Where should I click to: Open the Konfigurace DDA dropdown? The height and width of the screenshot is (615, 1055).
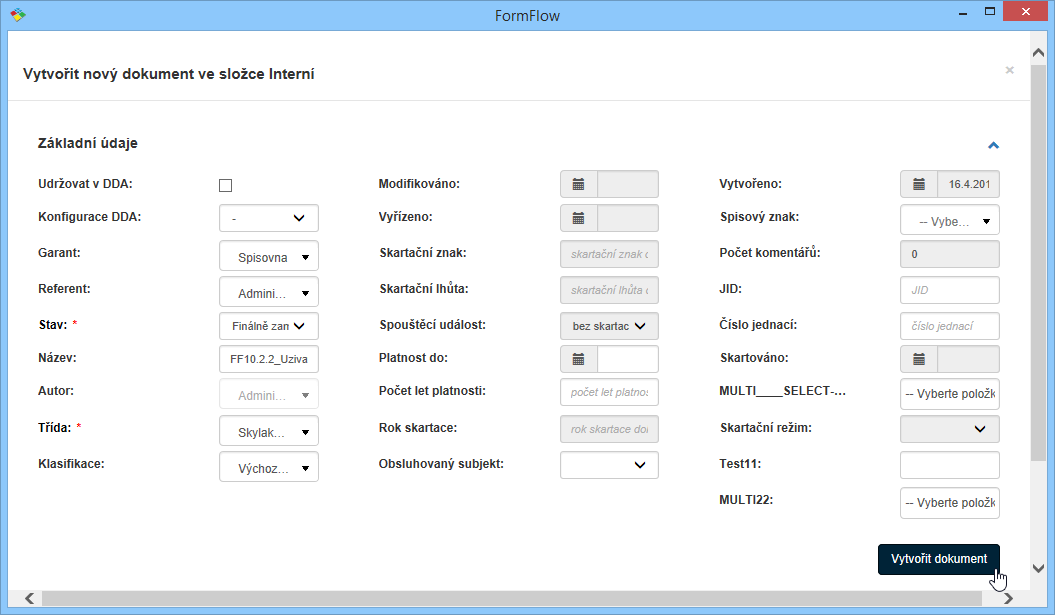[x=268, y=218]
